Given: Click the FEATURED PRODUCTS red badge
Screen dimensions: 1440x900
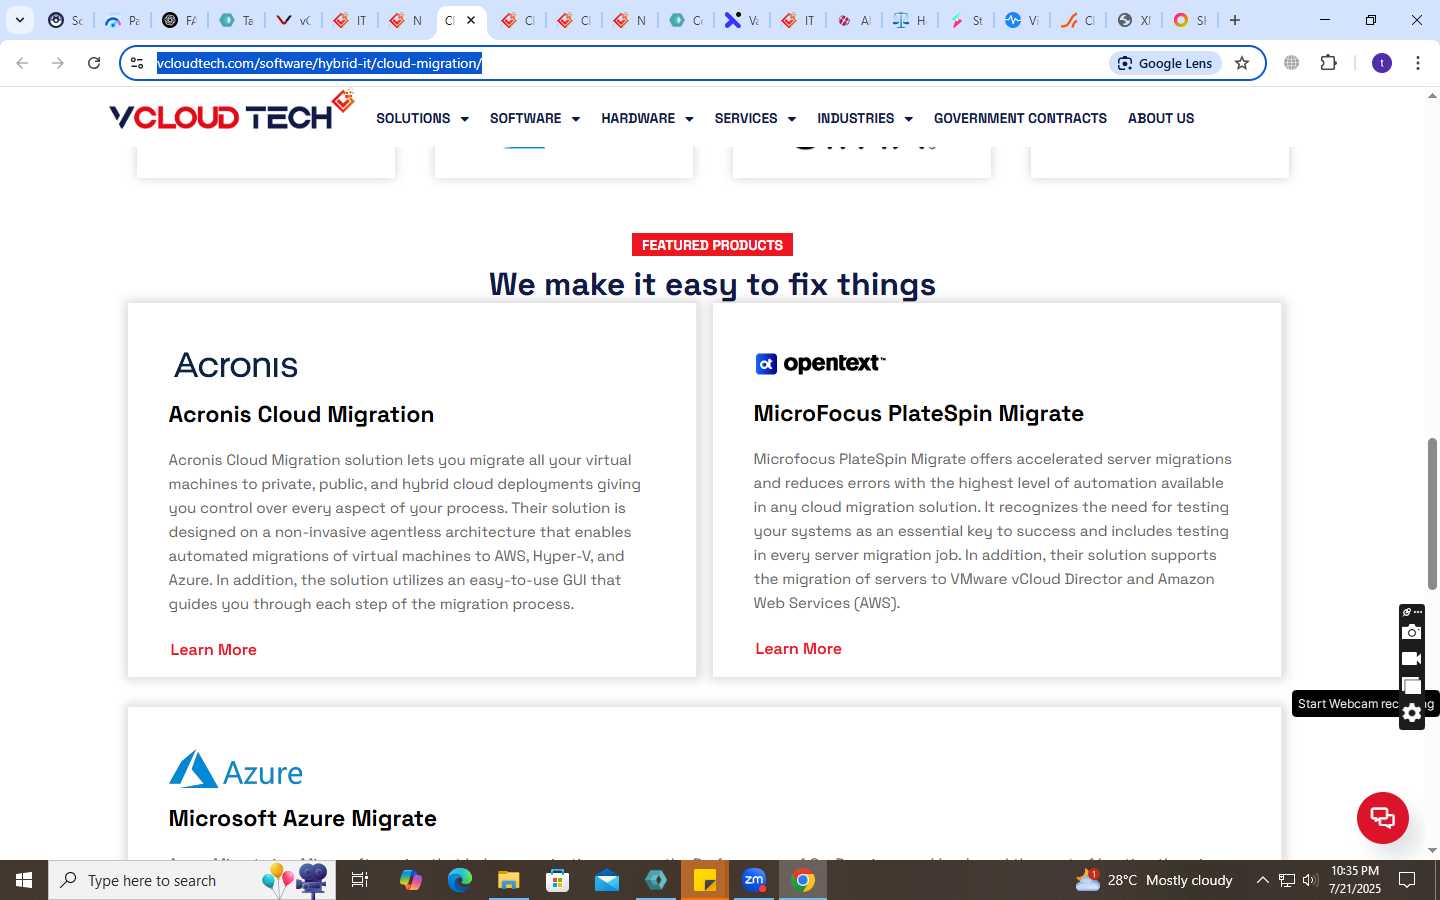Looking at the screenshot, I should click(x=712, y=245).
